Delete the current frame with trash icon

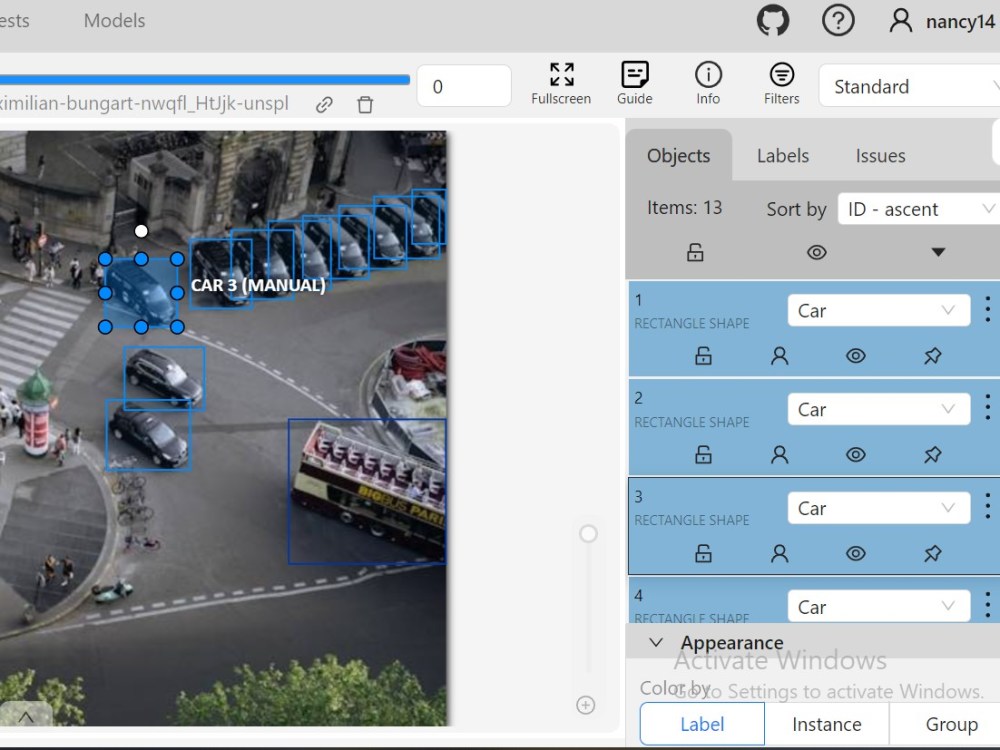pos(365,104)
